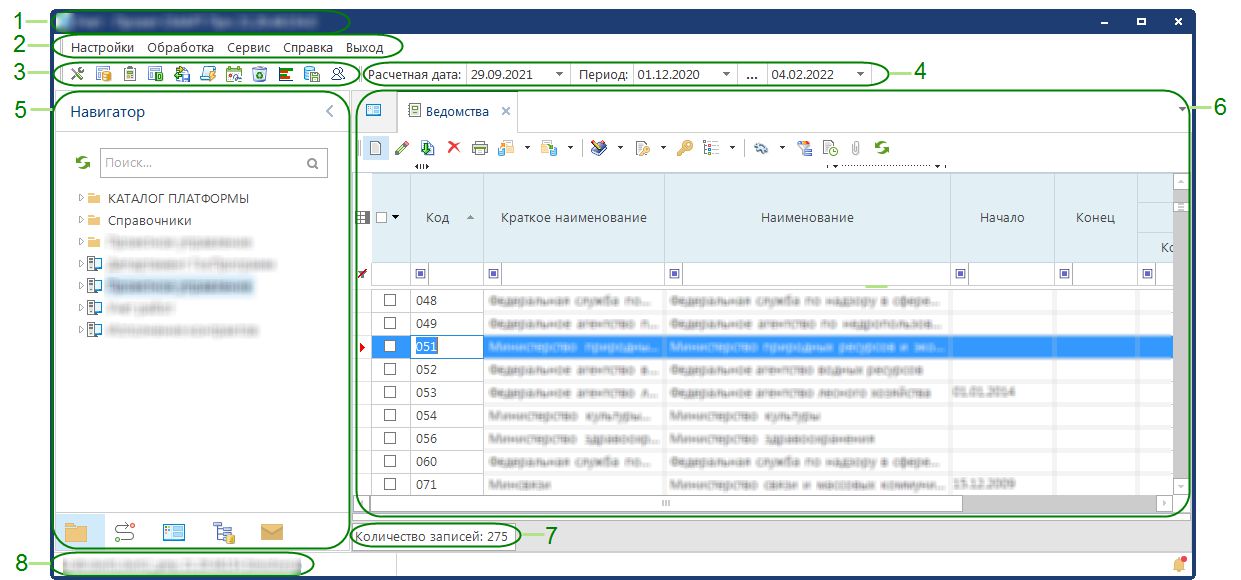Refresh the navigator tree with green arrows
This screenshot has height=580, width=1241.
(83, 163)
